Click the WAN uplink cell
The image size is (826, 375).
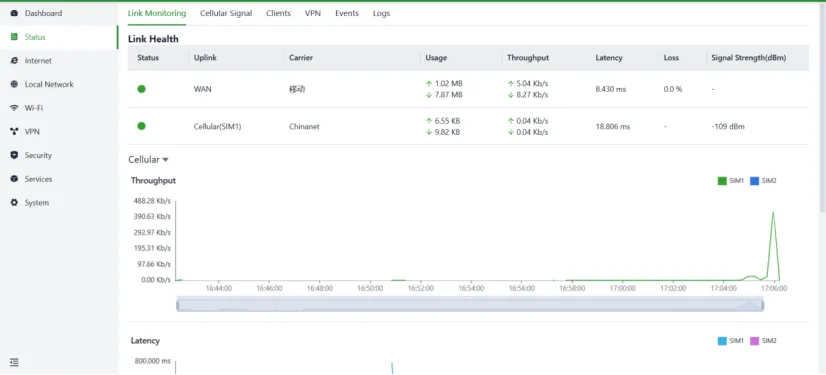[x=203, y=89]
